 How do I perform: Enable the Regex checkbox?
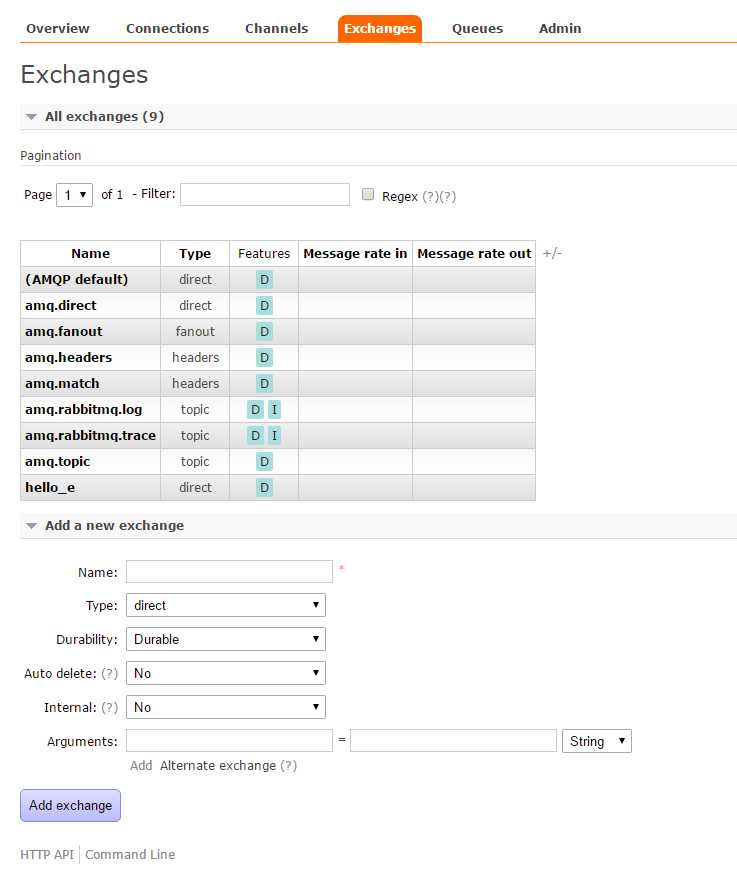pyautogui.click(x=368, y=194)
